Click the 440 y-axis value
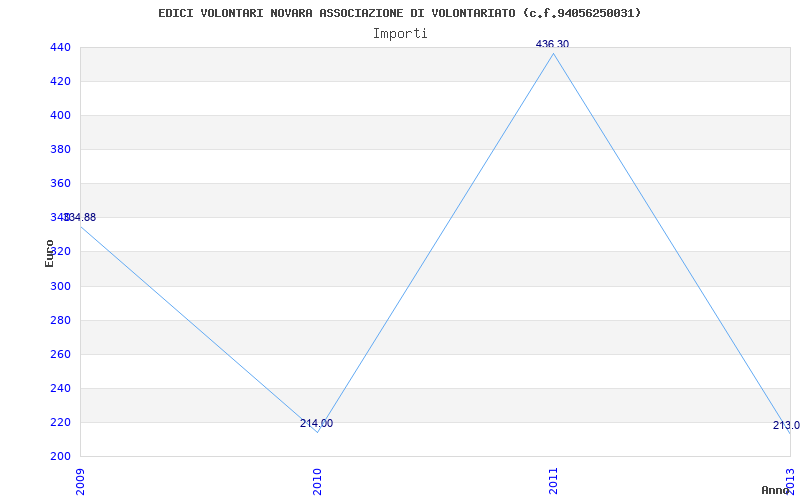Viewport: 800px width, 500px height. 60,47
